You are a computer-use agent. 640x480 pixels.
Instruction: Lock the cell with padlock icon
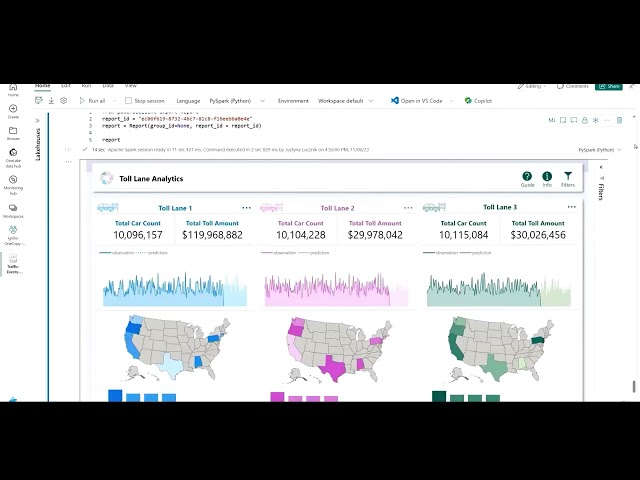point(584,120)
